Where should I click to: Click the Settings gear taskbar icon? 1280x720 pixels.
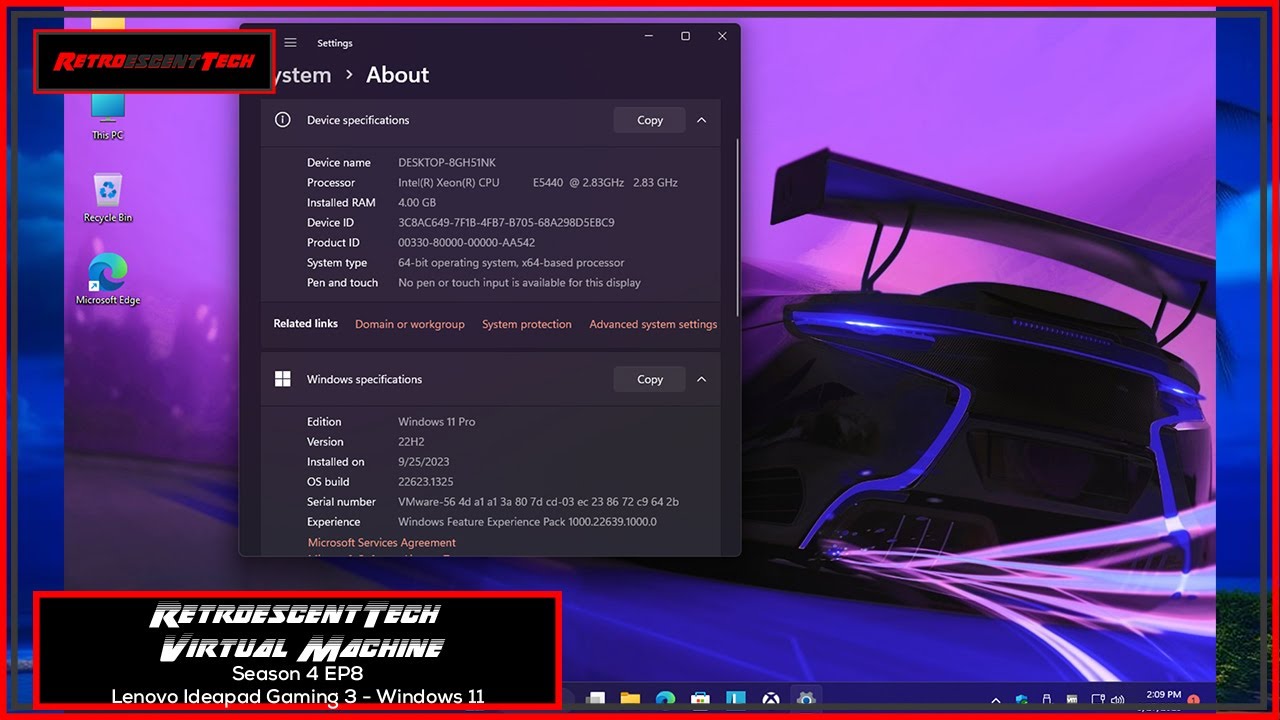806,699
